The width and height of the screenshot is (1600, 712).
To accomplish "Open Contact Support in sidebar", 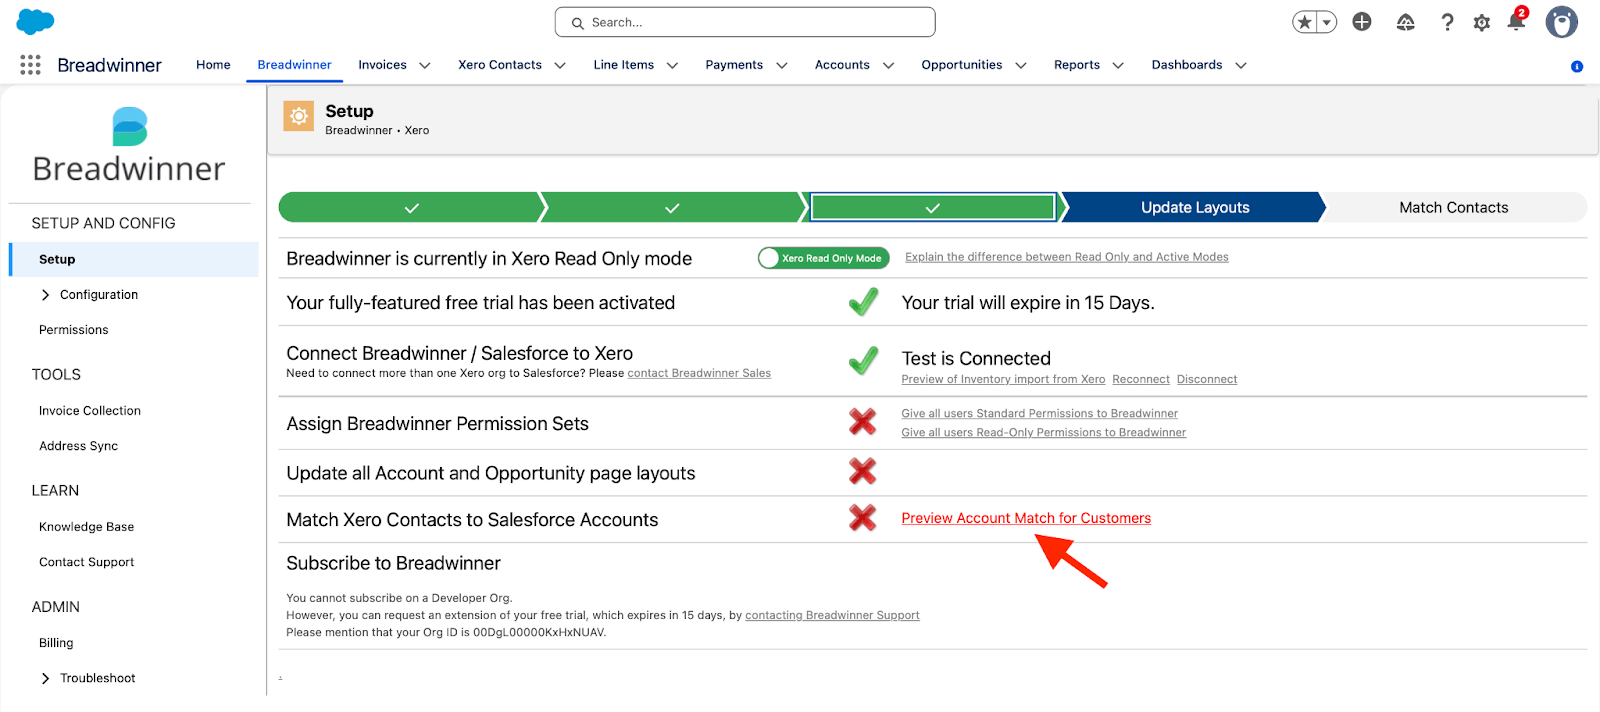I will click(x=86, y=562).
